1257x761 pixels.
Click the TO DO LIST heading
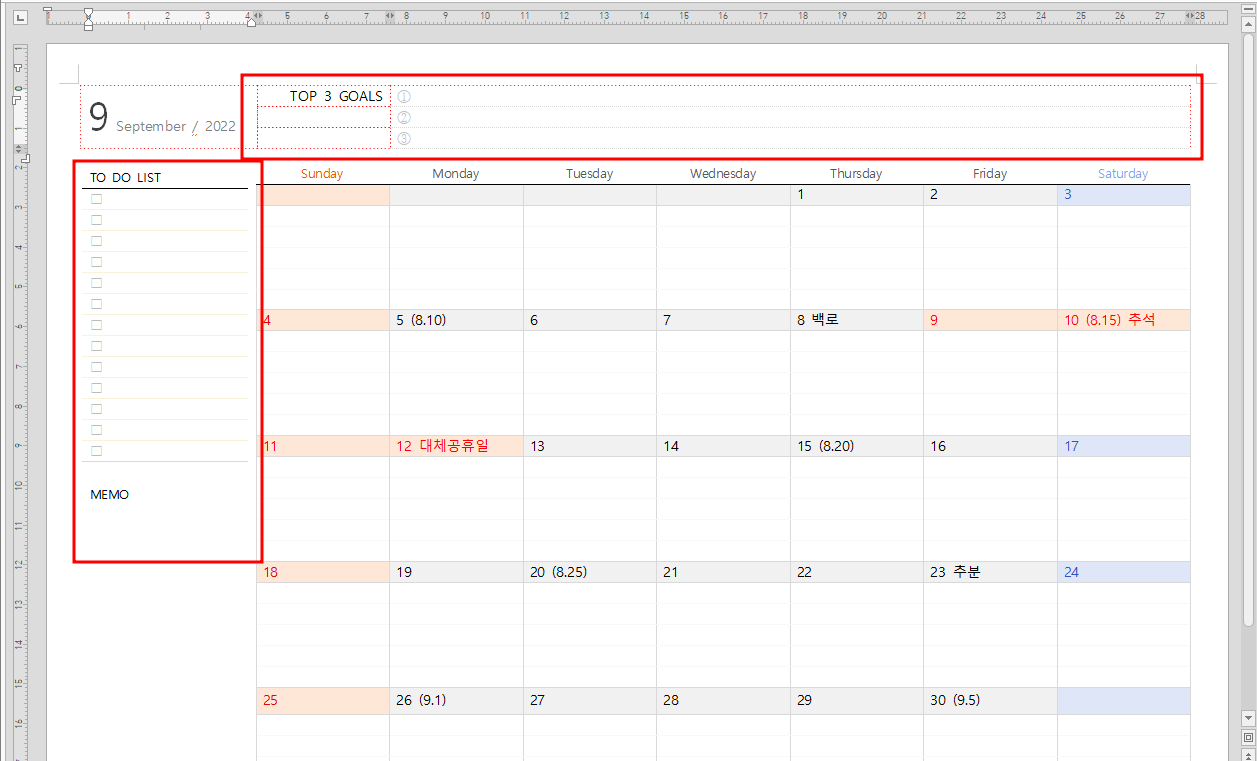coord(126,178)
